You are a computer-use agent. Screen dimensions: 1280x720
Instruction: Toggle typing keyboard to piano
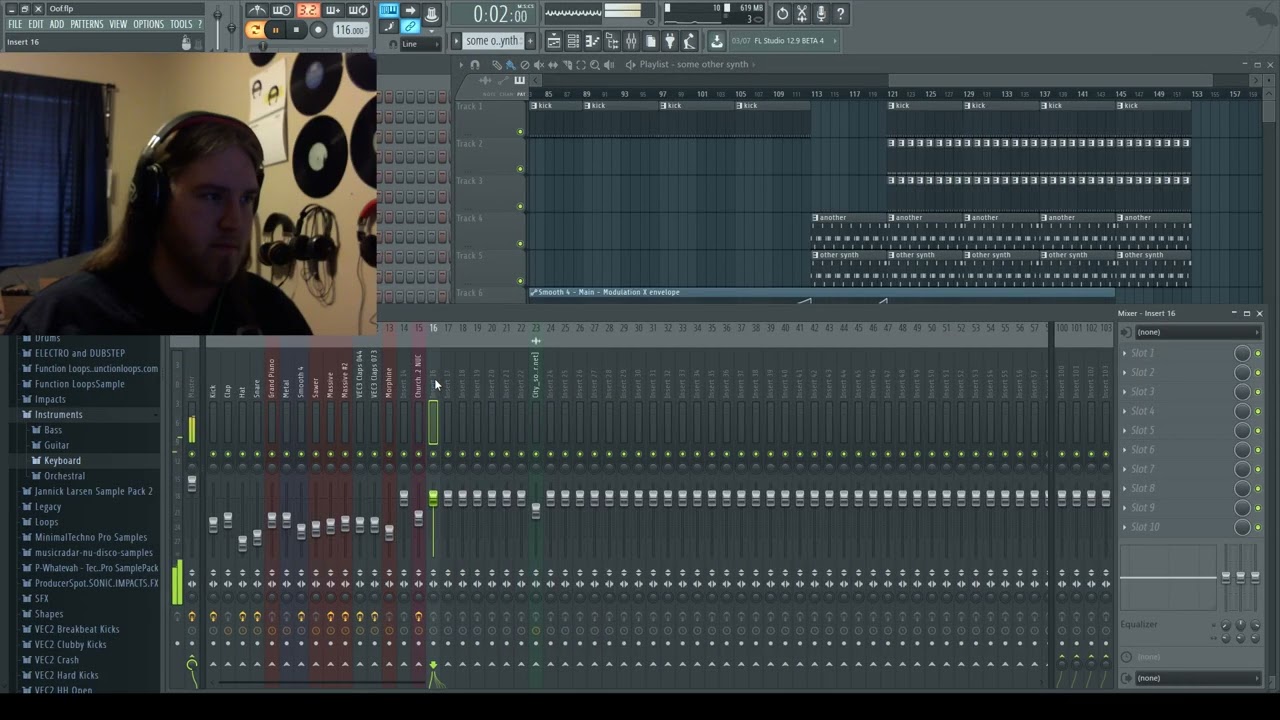388,10
